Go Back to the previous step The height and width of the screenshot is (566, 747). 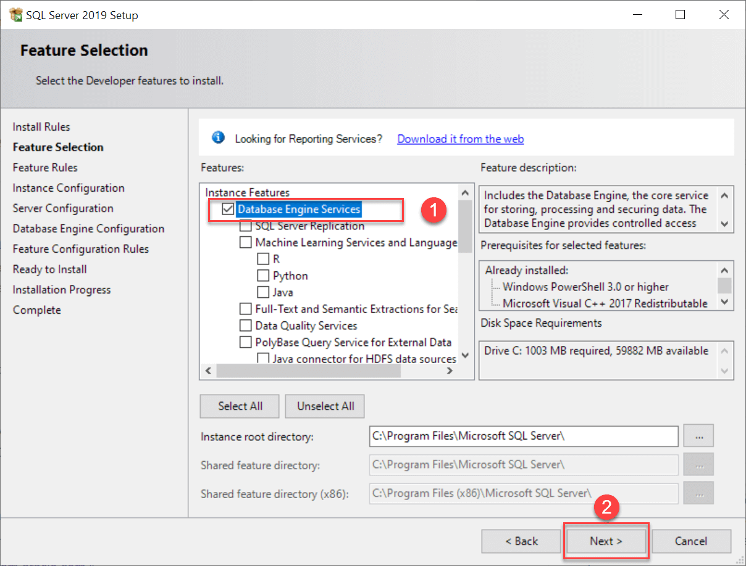521,541
